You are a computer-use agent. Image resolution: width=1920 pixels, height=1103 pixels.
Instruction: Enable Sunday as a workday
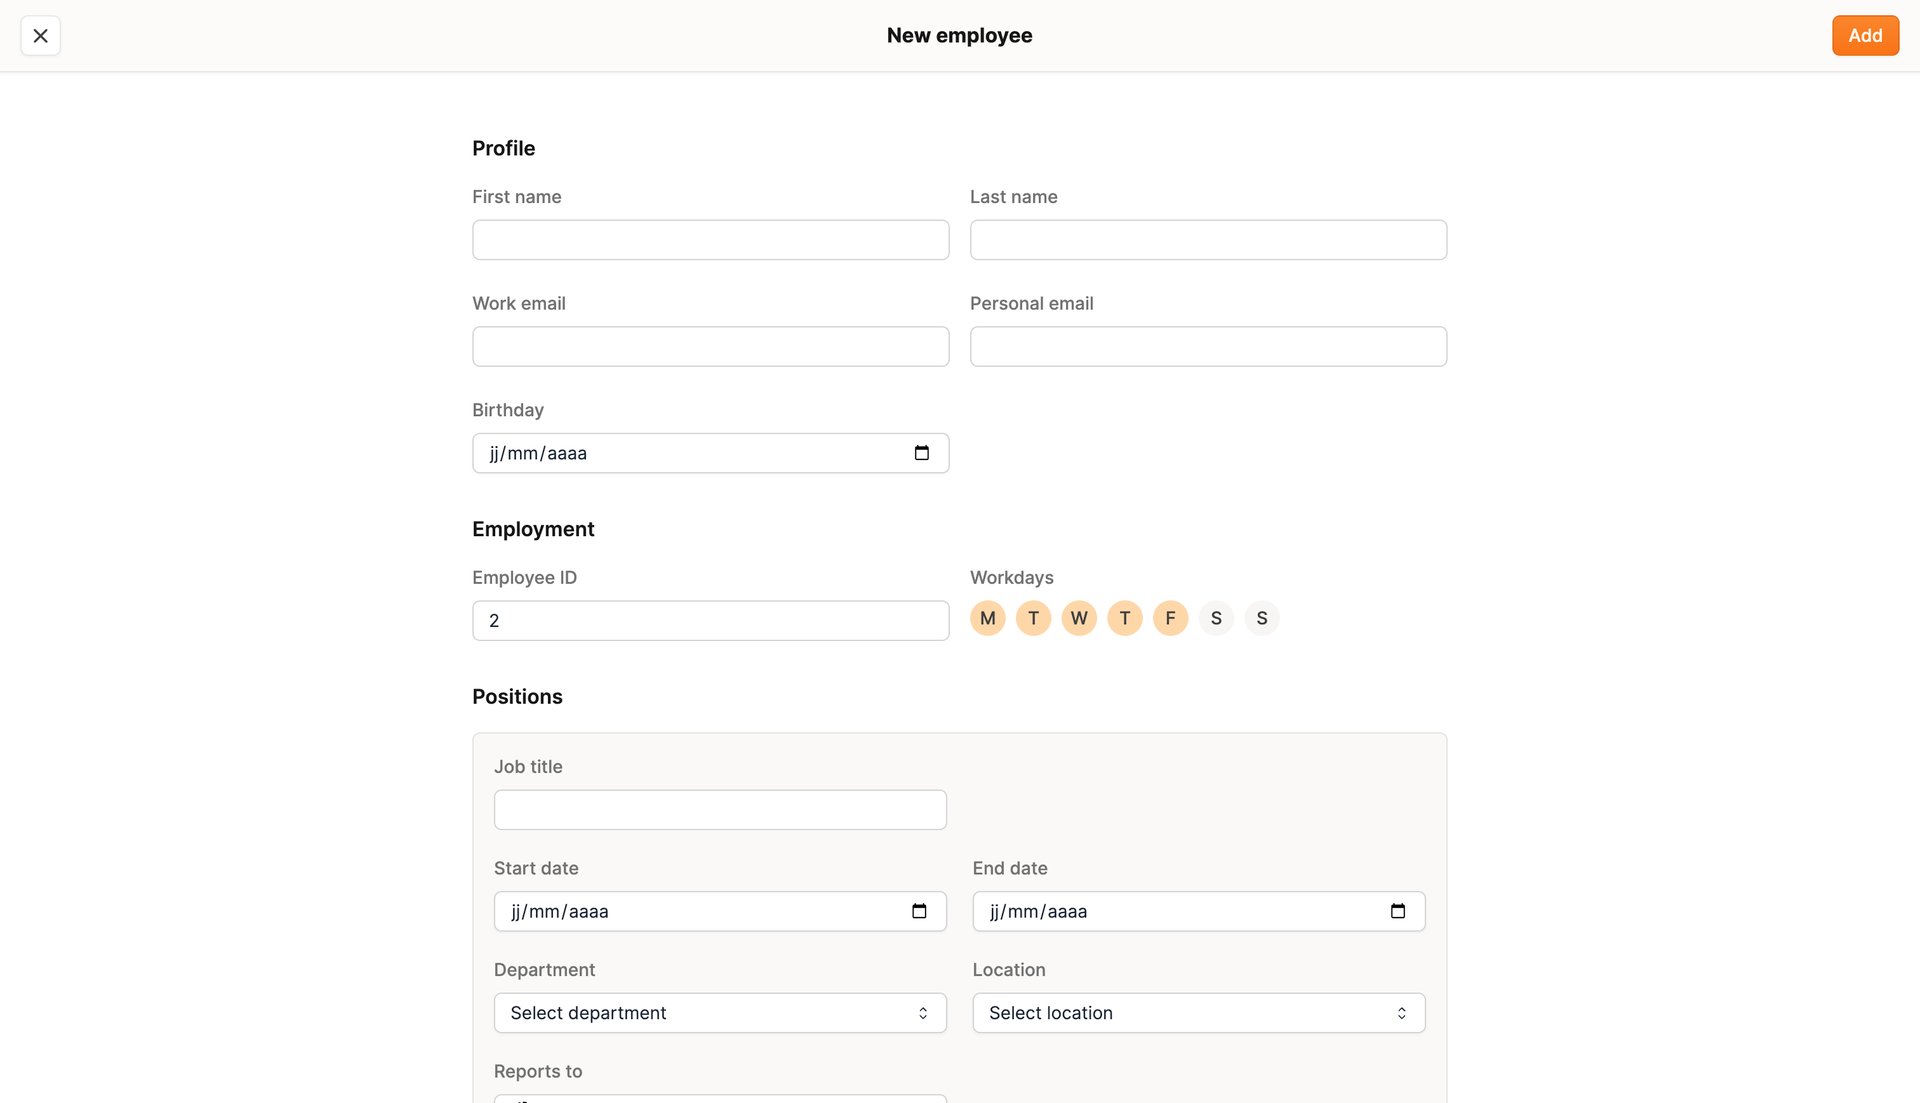point(1261,618)
